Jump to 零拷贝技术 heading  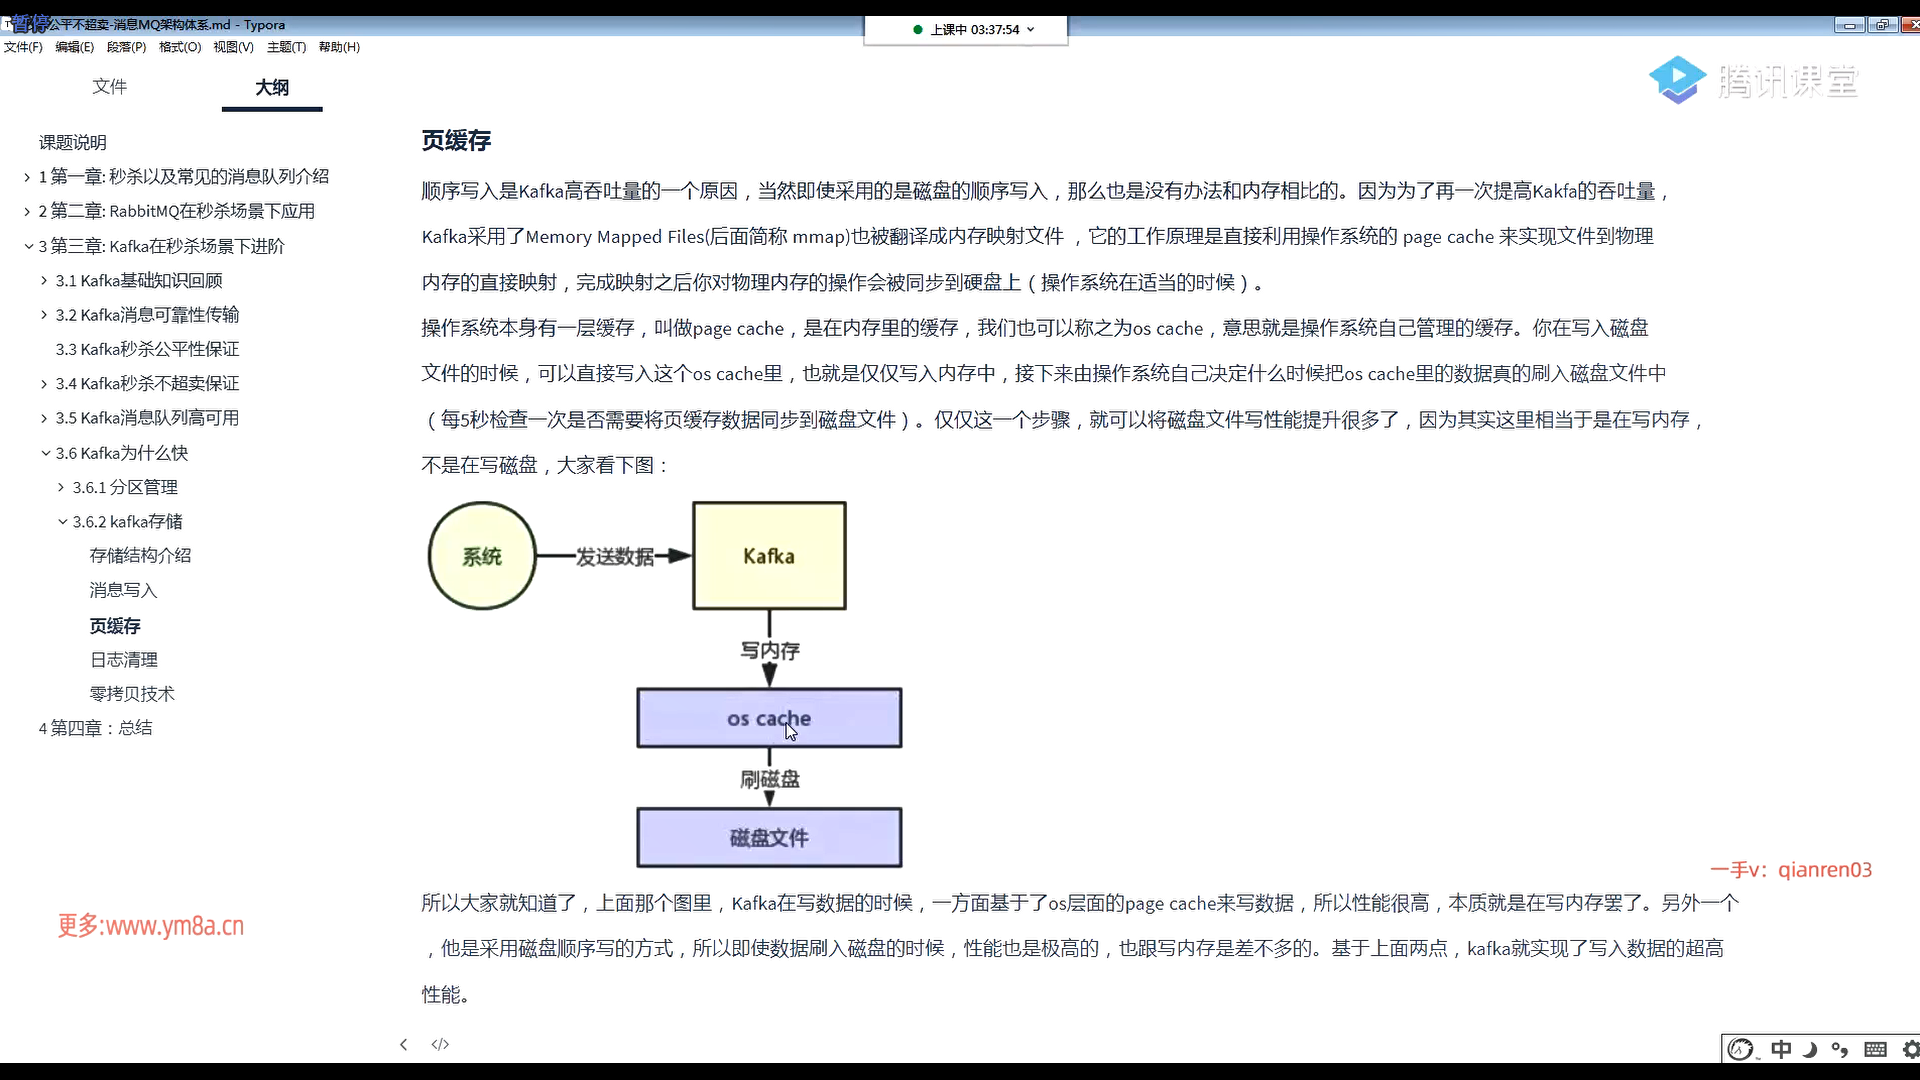click(x=132, y=694)
